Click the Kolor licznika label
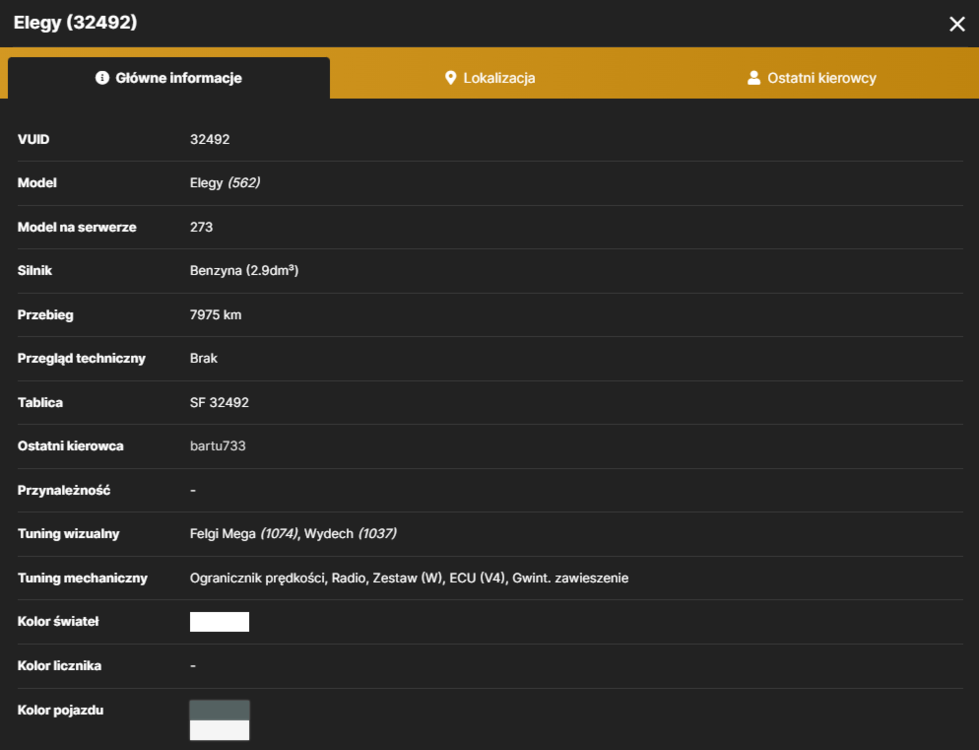This screenshot has width=979, height=750. [x=59, y=666]
